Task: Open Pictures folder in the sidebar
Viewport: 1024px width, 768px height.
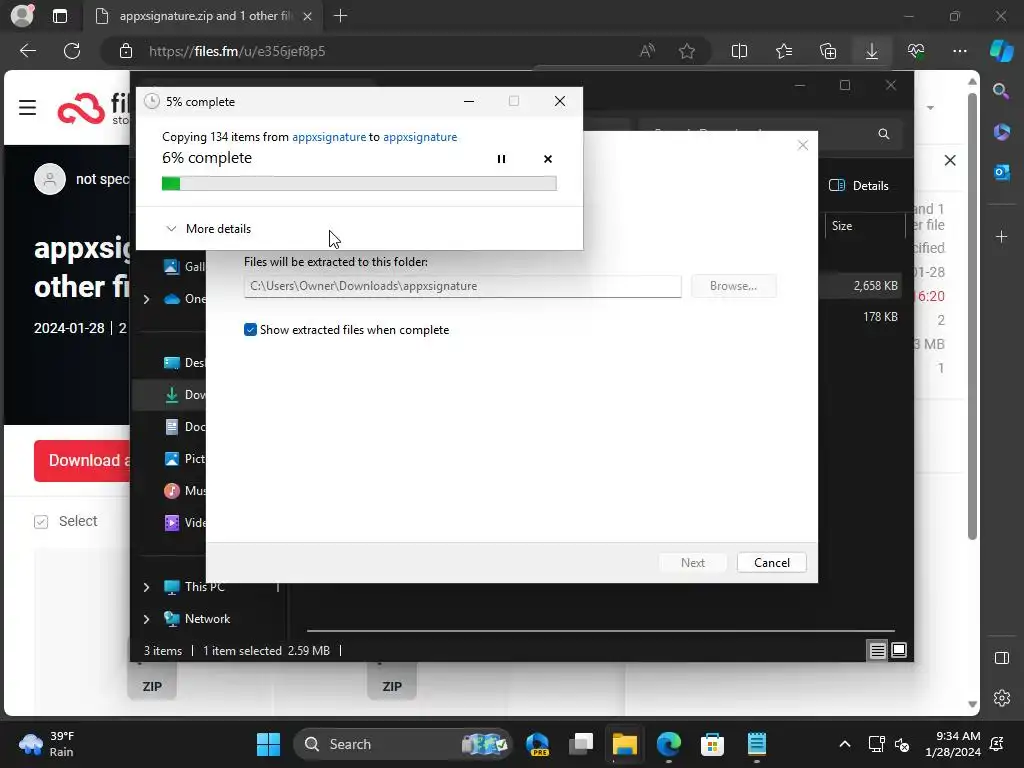Action: click(x=184, y=458)
